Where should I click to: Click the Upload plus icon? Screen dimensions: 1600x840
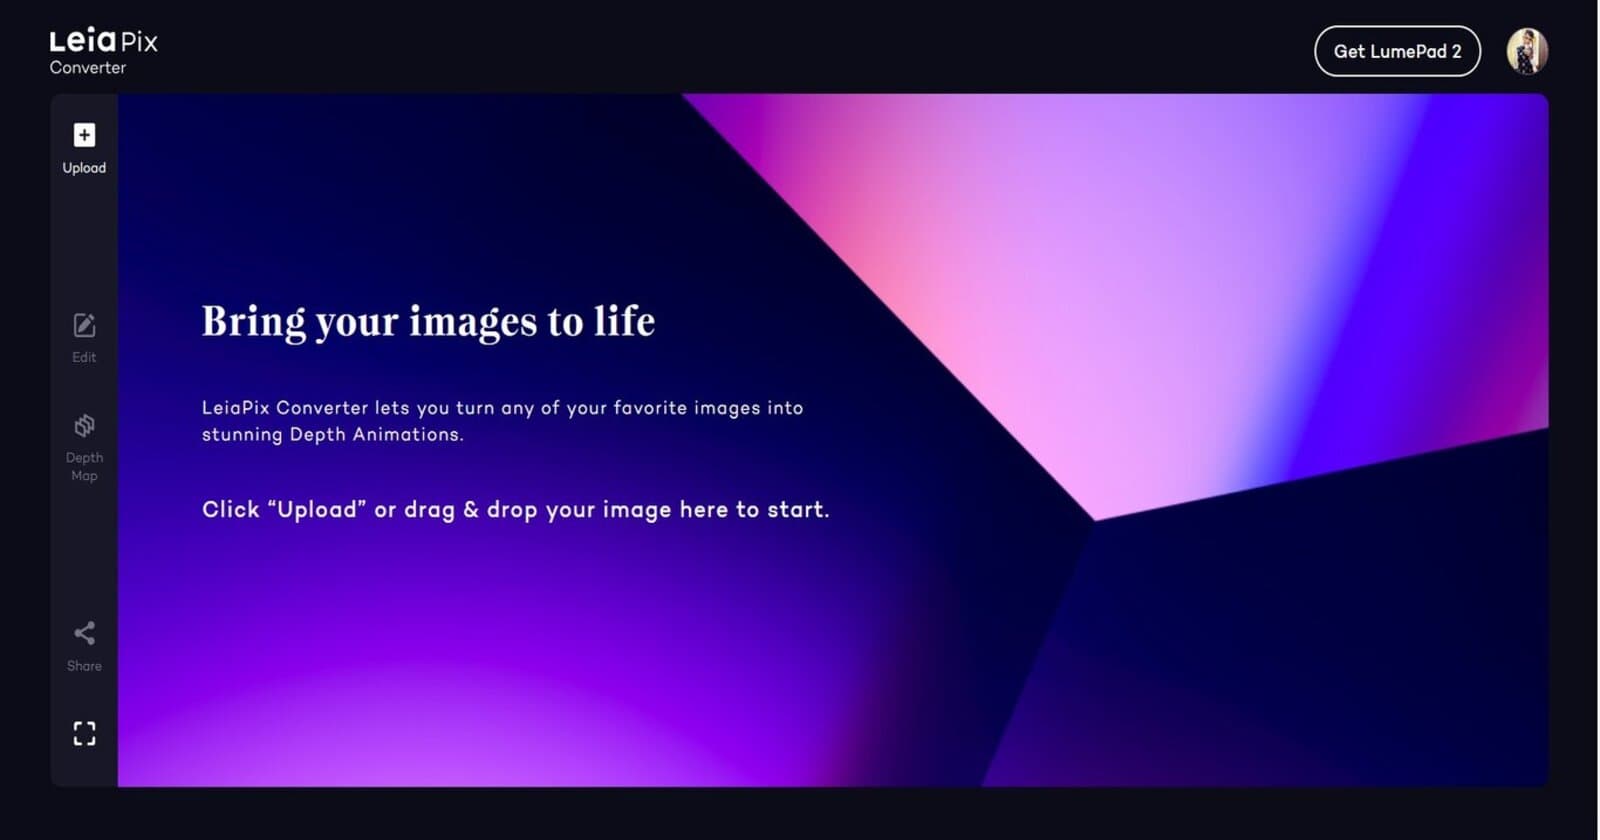click(84, 135)
